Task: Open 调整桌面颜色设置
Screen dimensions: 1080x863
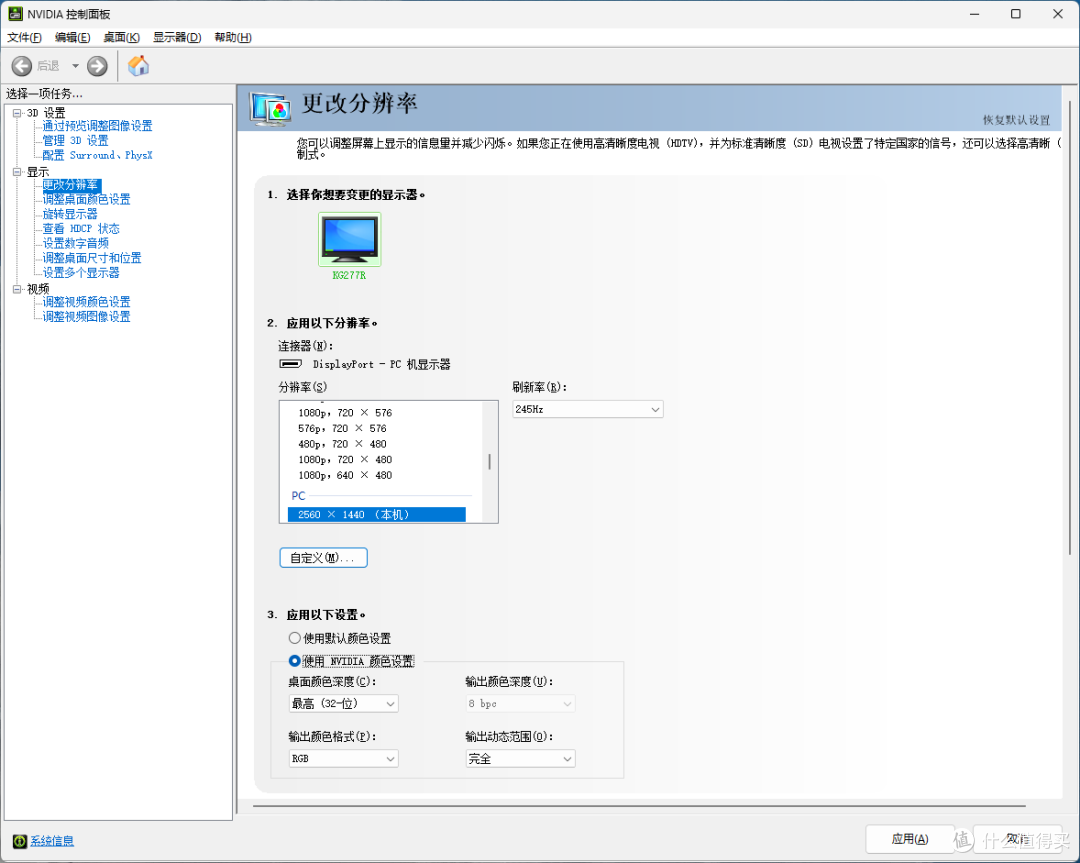Action: pos(86,200)
